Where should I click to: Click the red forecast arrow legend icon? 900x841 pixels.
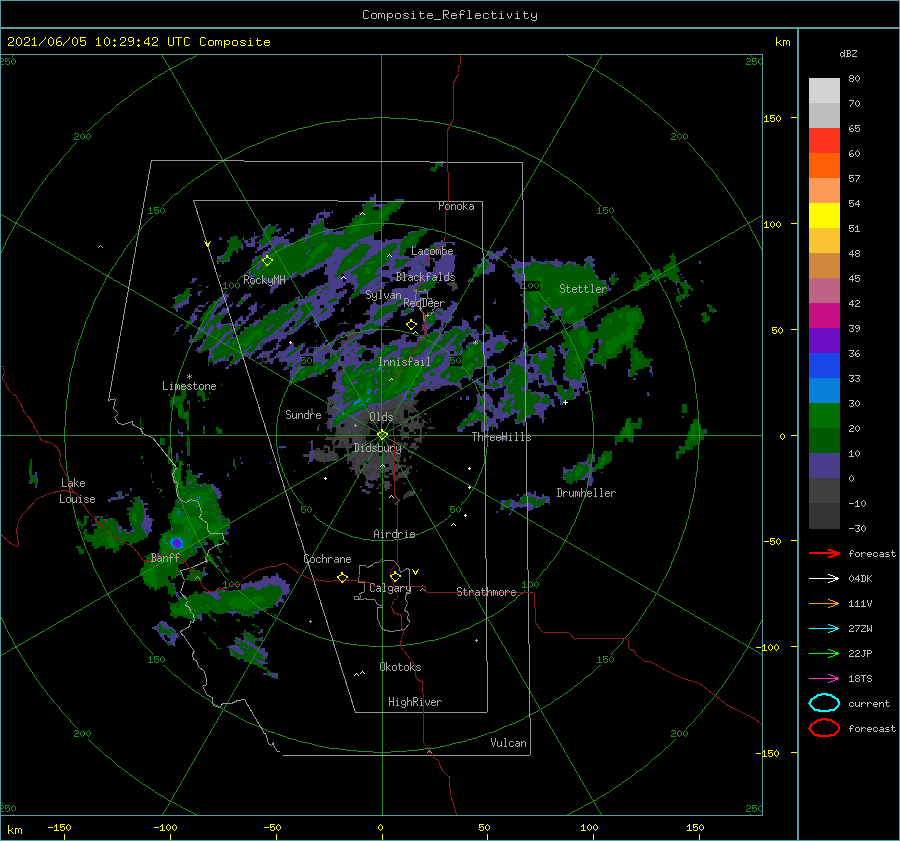tap(824, 553)
